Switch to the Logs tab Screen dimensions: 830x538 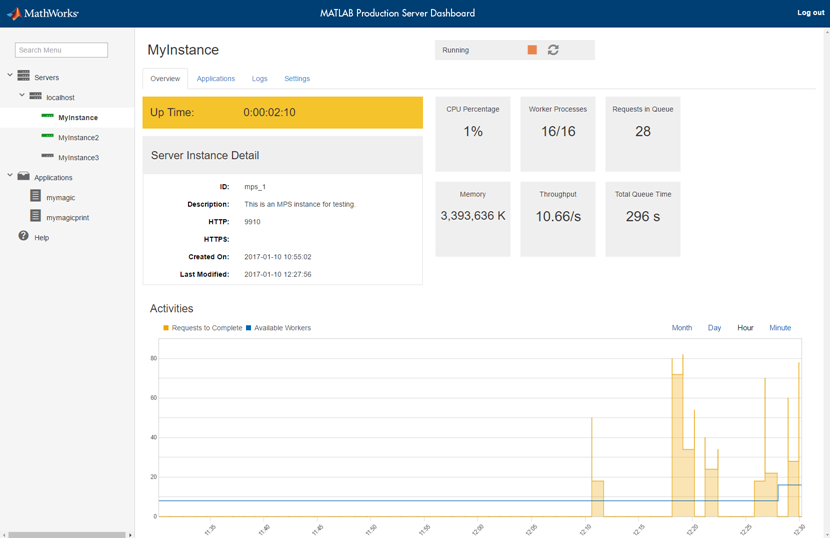point(259,78)
